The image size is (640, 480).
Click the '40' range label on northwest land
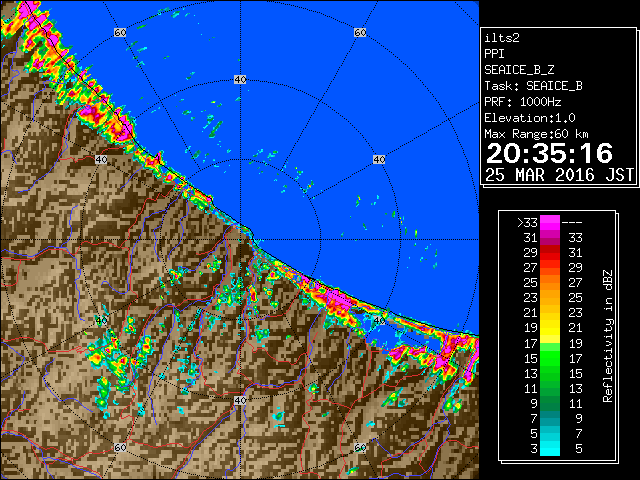click(101, 160)
